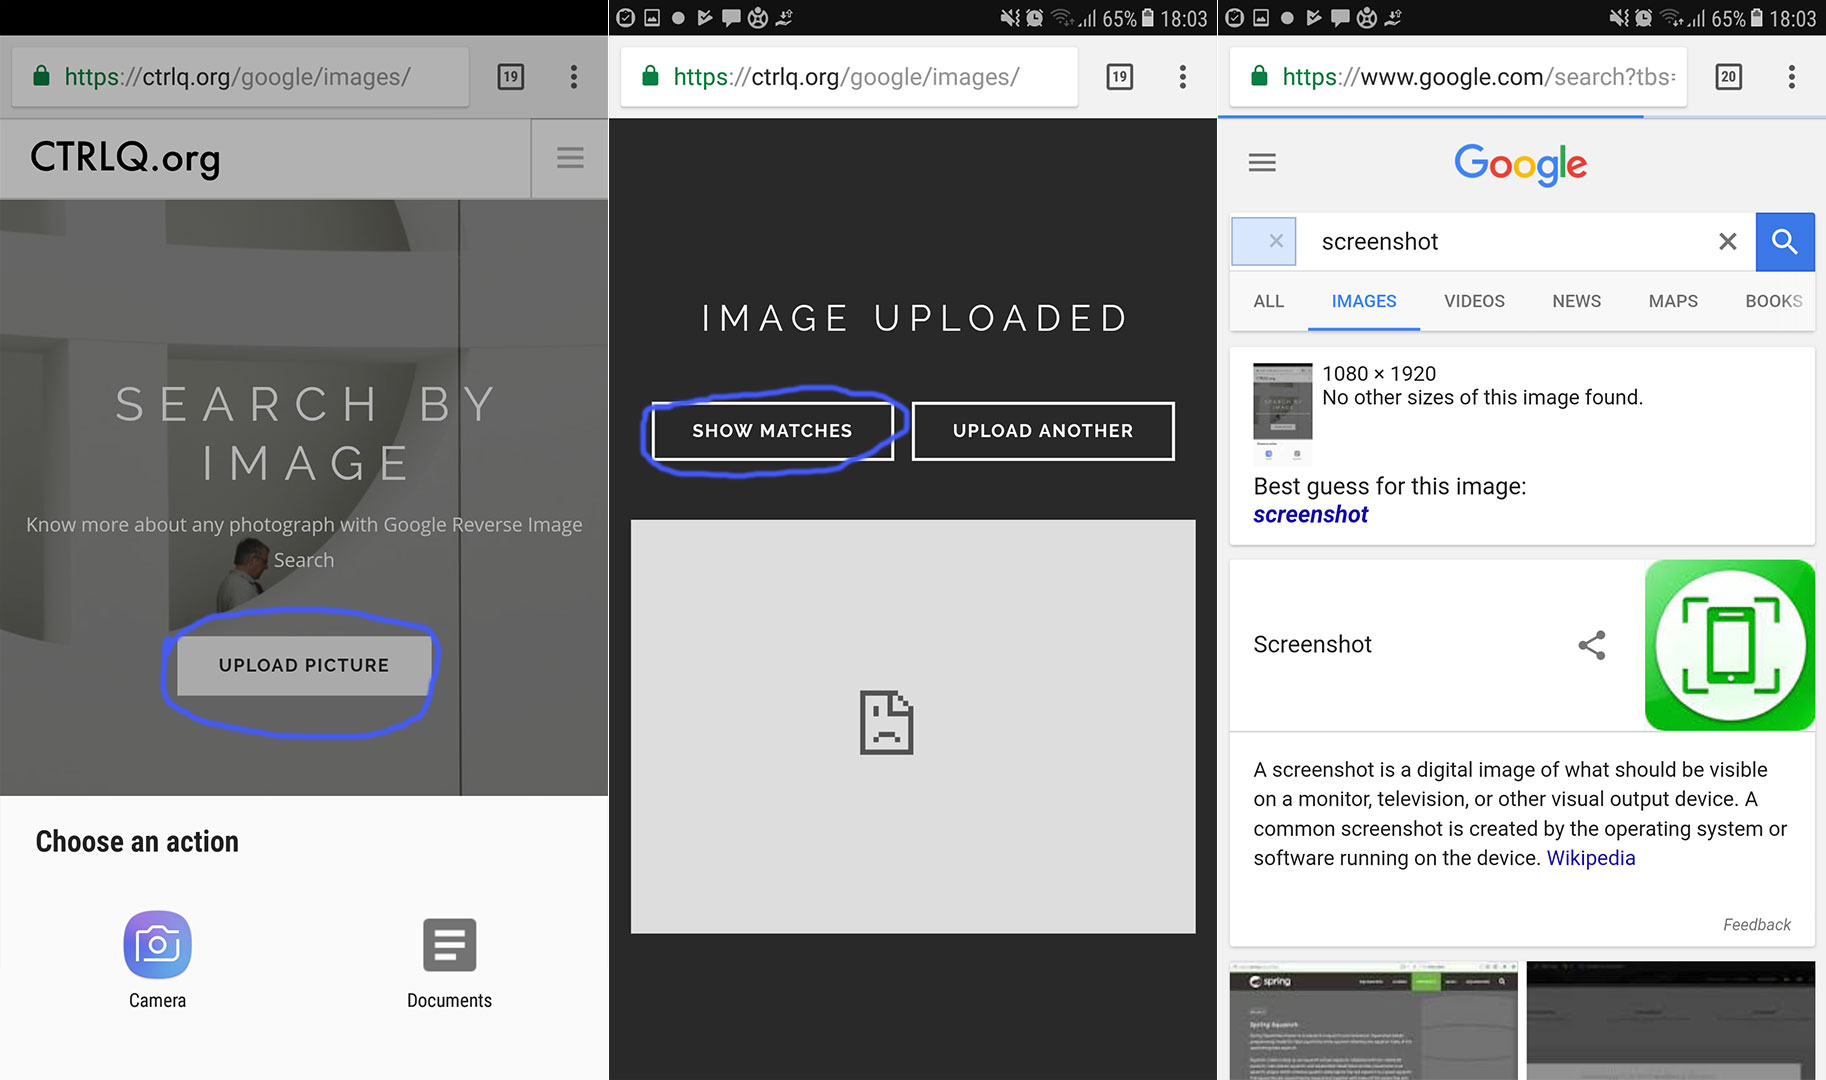Open the NEWS tab
Viewport: 1826px width, 1080px height.
(1577, 301)
